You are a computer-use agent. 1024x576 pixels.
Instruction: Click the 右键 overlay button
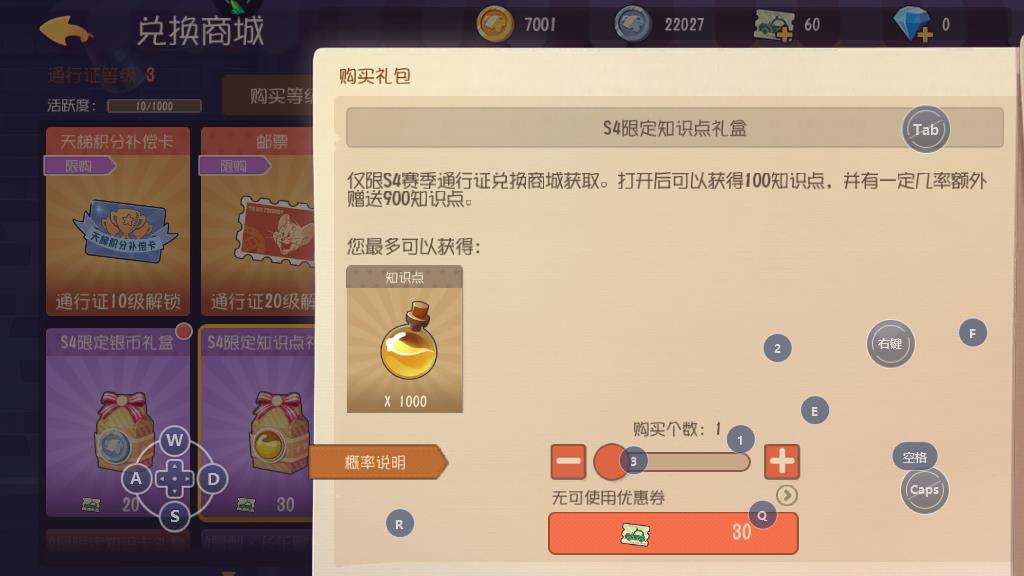[890, 344]
